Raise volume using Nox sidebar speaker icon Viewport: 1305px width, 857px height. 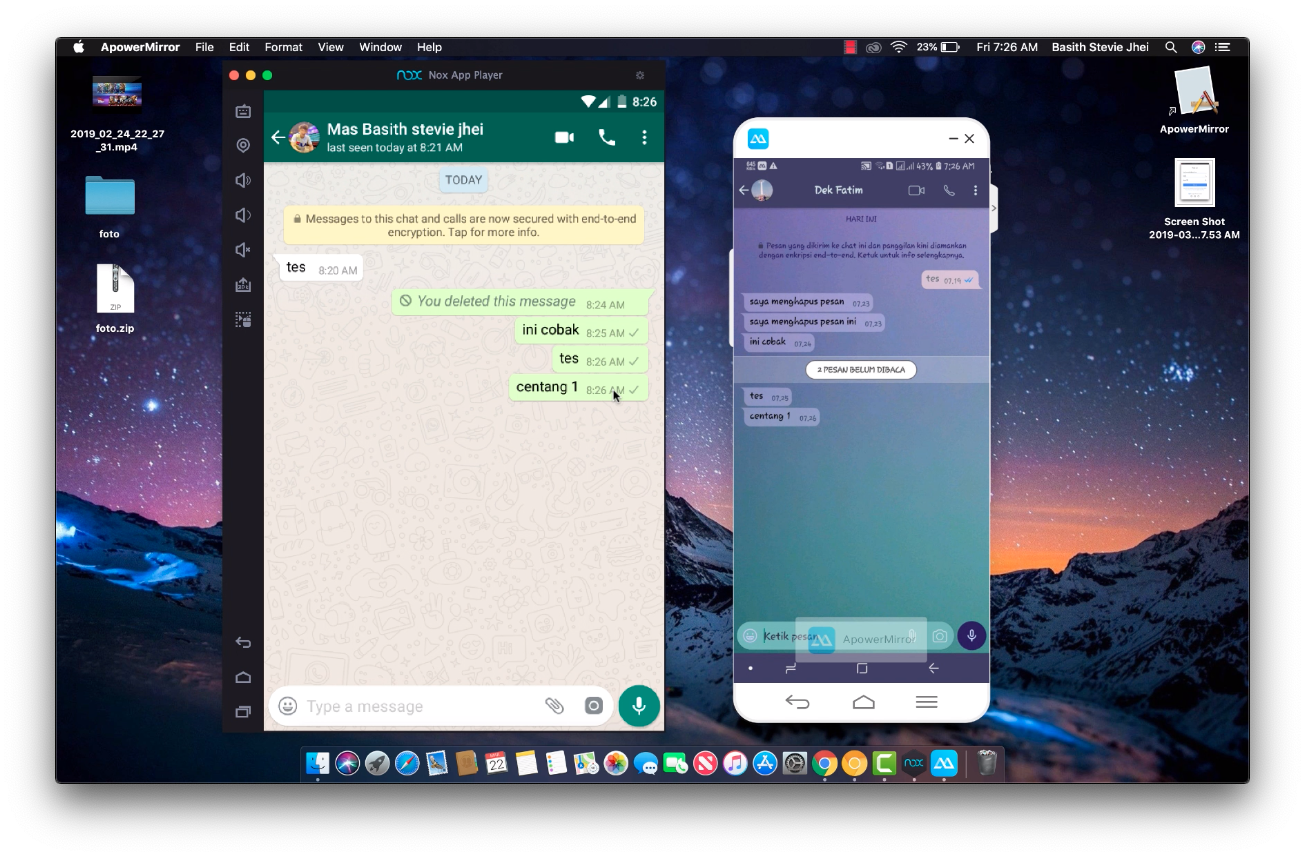tap(243, 180)
